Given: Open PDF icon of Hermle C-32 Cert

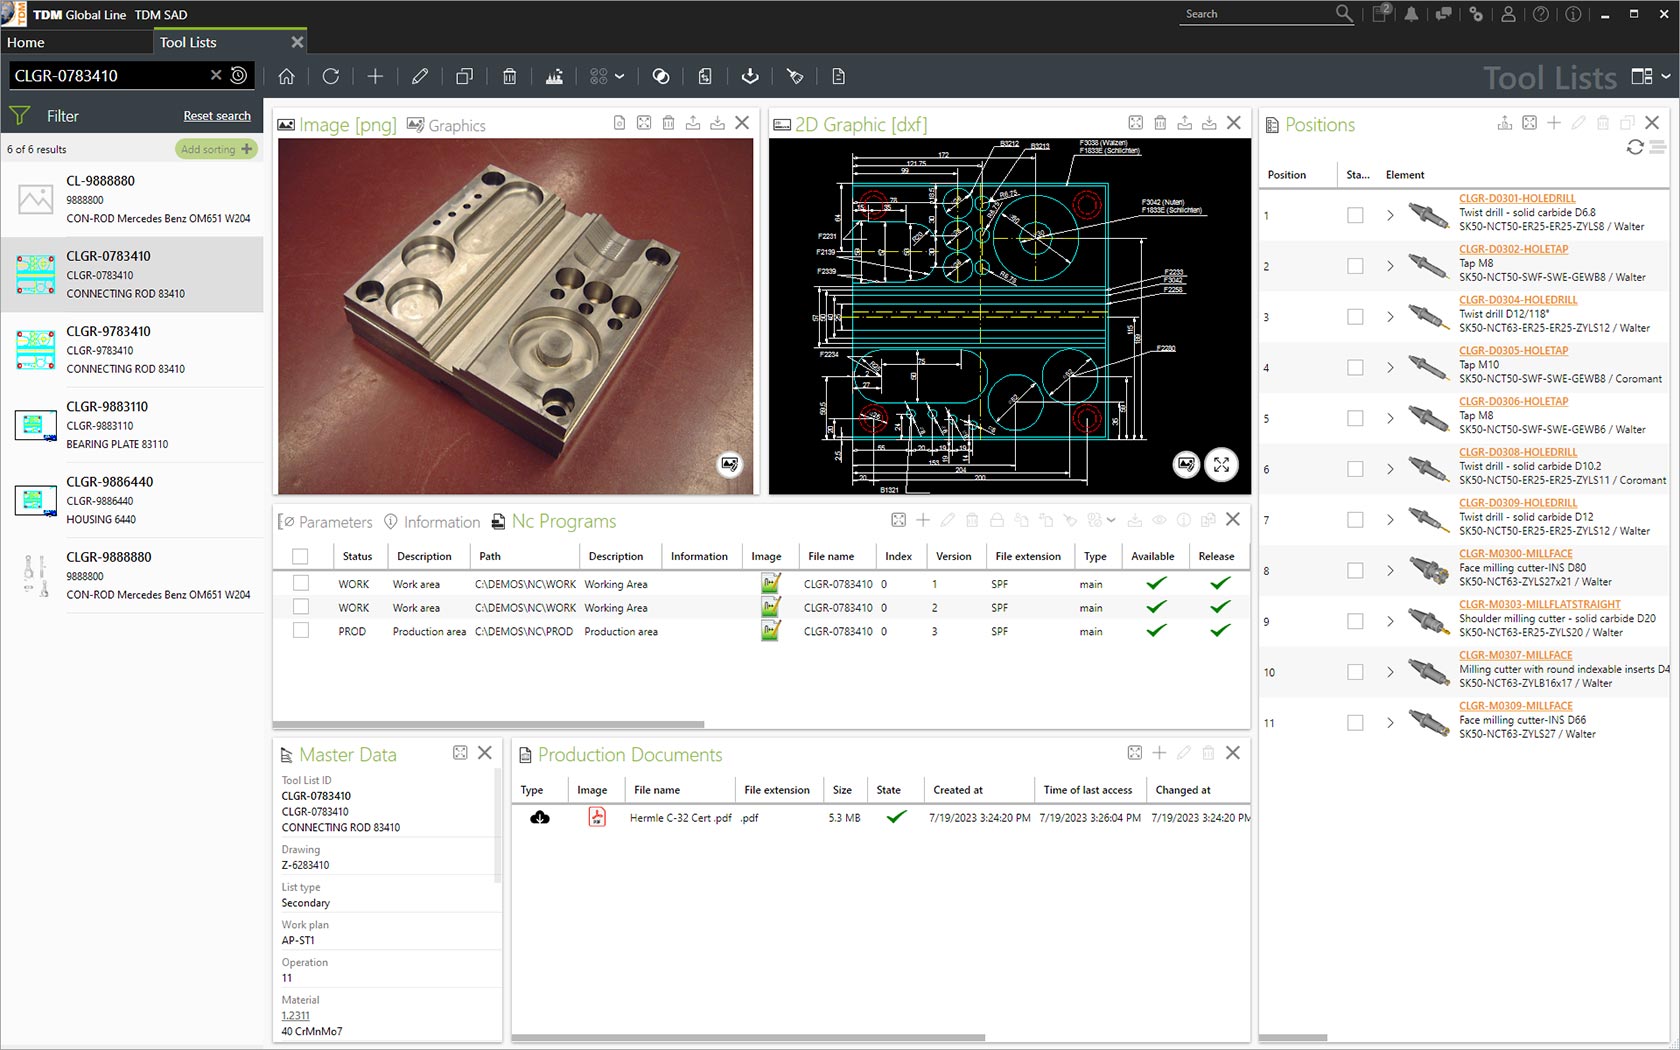Looking at the screenshot, I should pyautogui.click(x=597, y=817).
